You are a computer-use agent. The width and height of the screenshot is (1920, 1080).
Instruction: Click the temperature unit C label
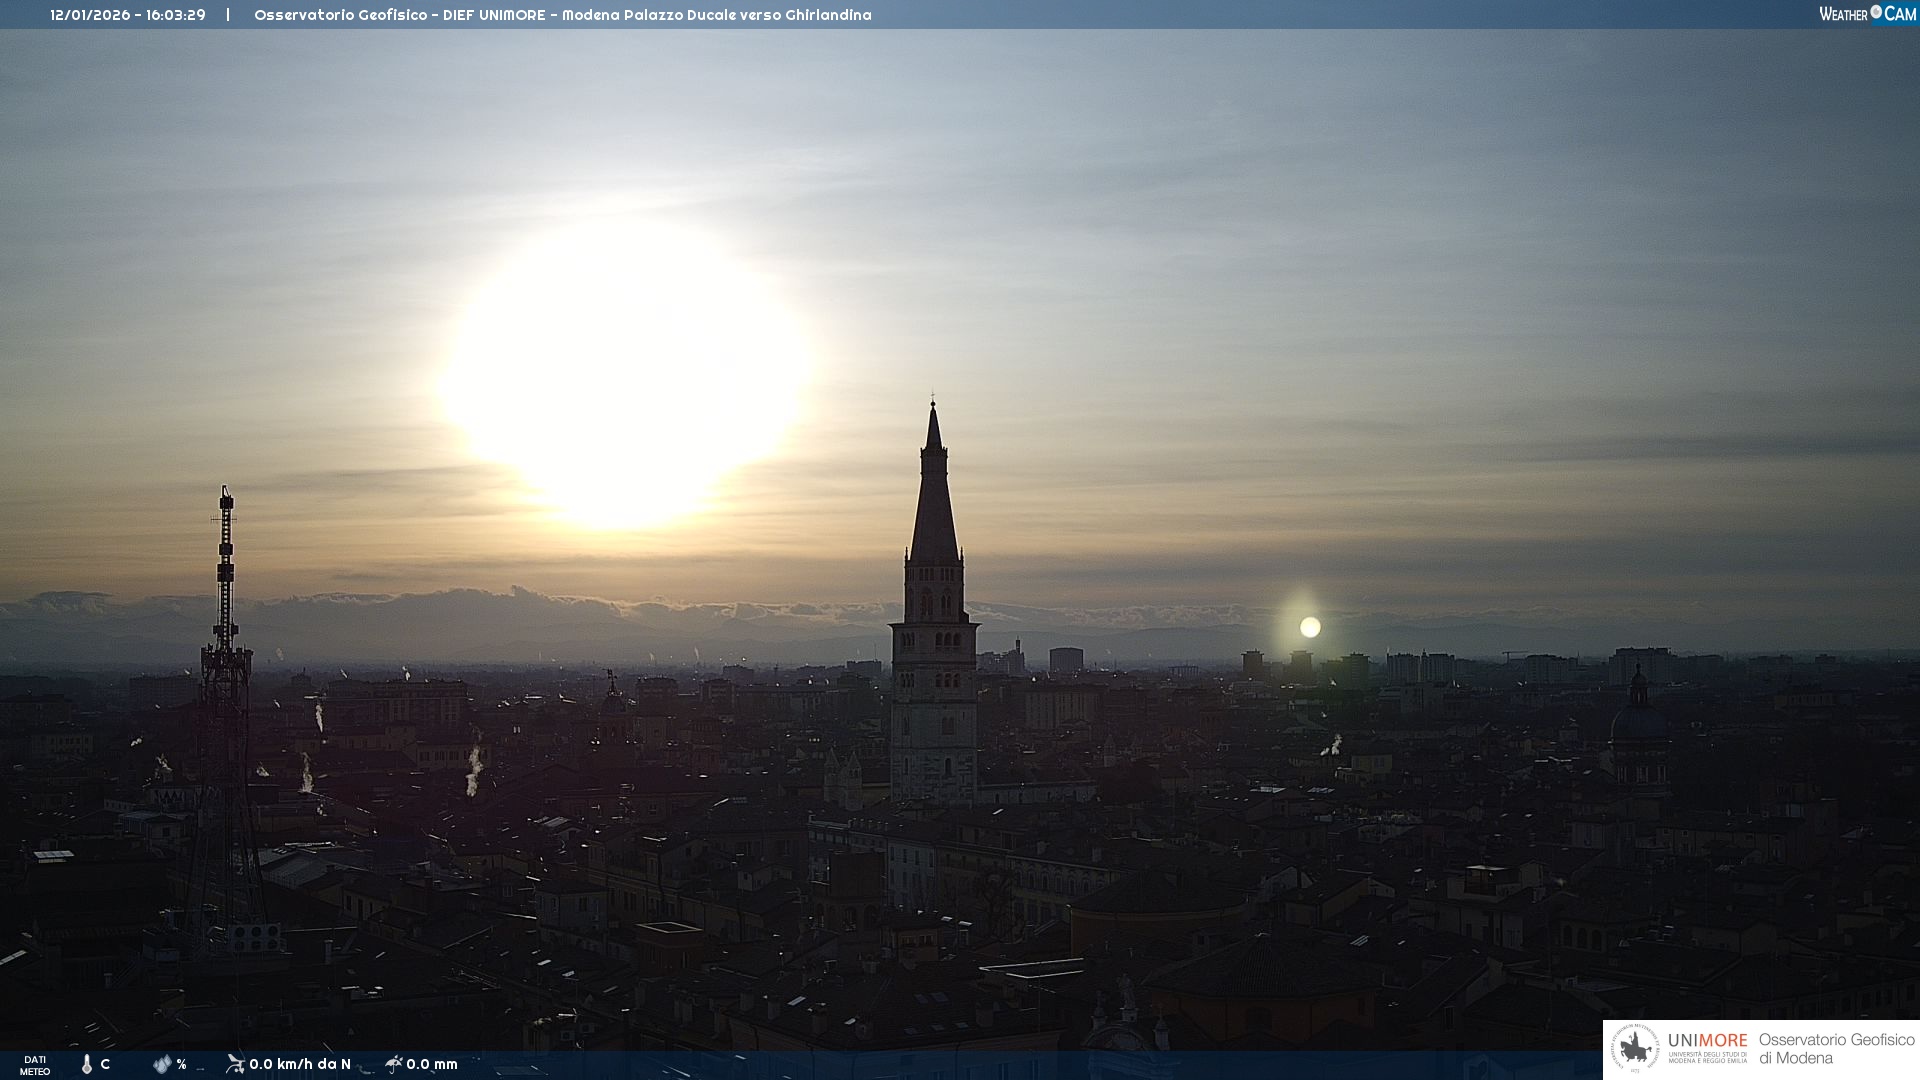click(105, 1064)
